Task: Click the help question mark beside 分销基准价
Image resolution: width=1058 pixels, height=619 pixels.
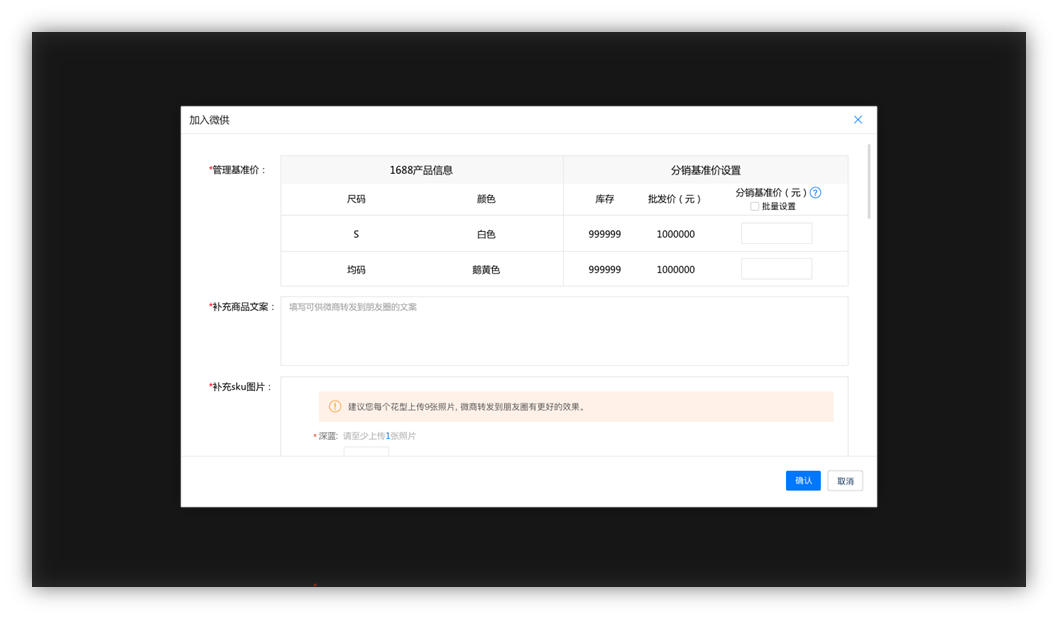Action: [815, 193]
